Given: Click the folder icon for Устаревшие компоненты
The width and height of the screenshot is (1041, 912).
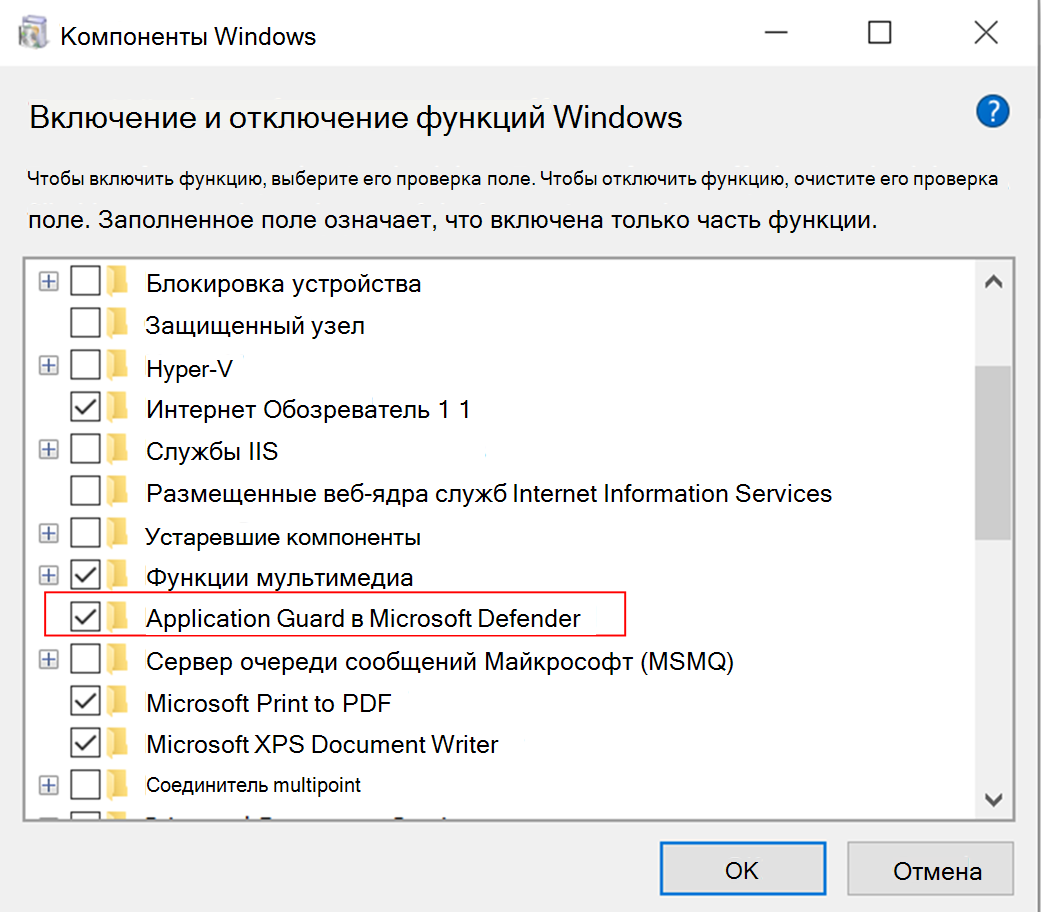Looking at the screenshot, I should point(118,533).
